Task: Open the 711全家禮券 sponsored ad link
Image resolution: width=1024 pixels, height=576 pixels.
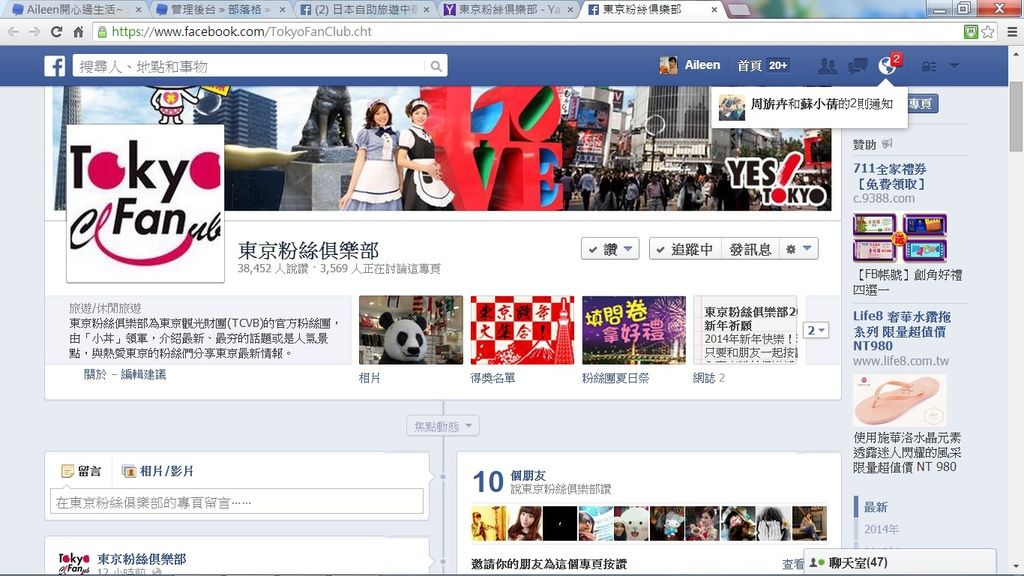Action: (889, 176)
